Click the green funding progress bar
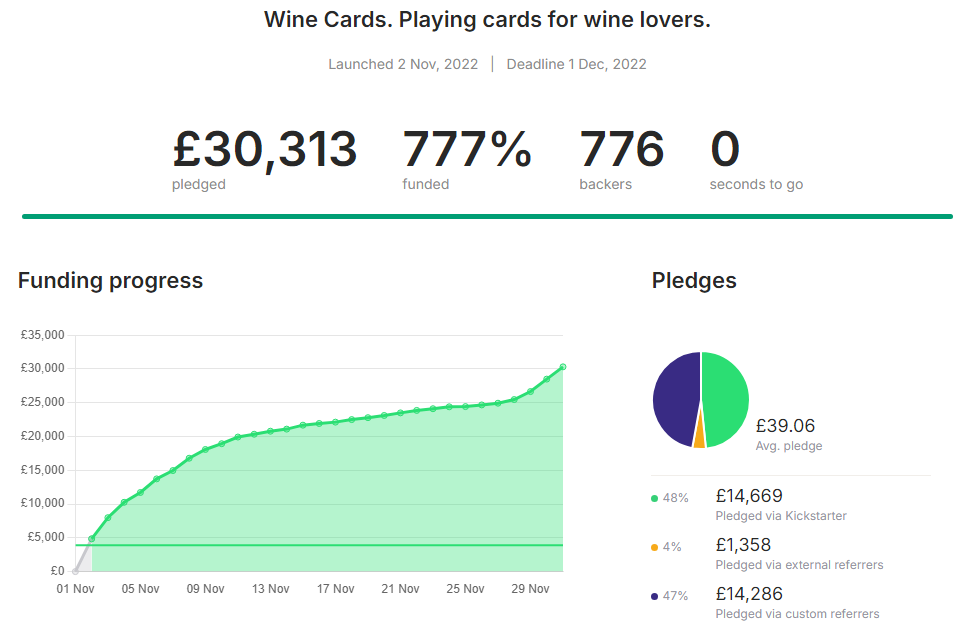 coord(487,215)
